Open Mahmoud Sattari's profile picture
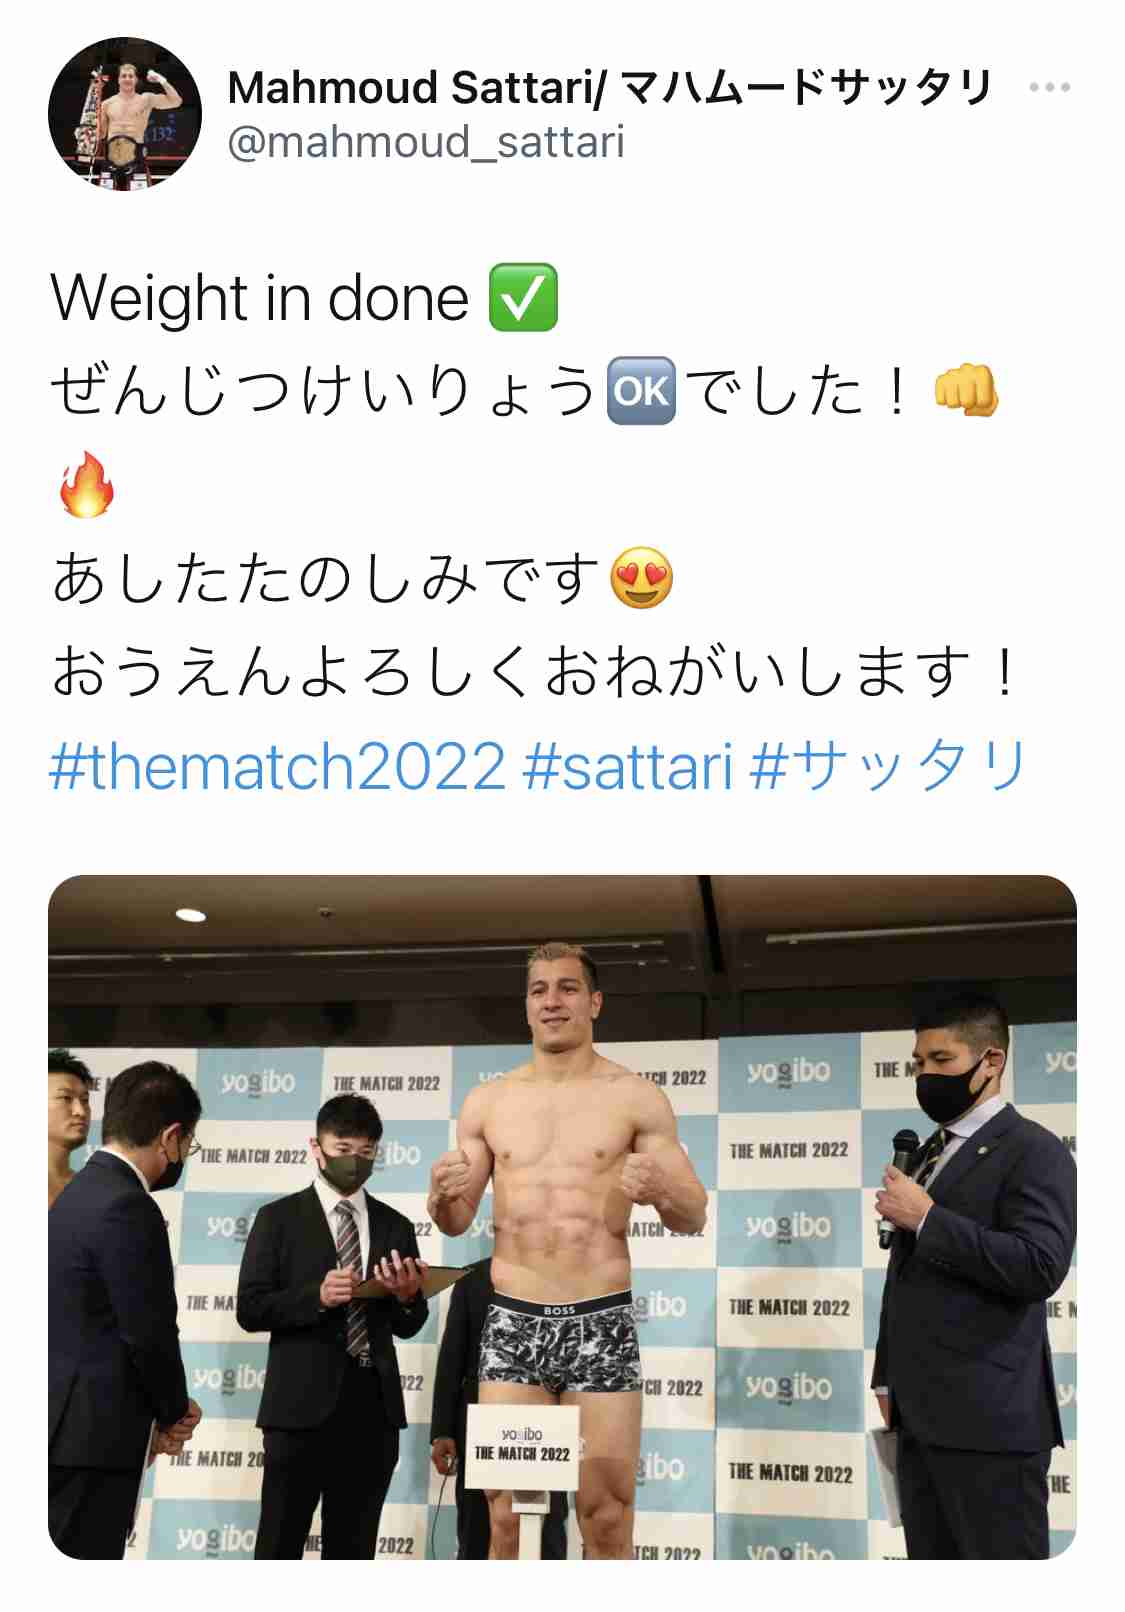Viewport: 1125px width, 1612px height. (125, 113)
